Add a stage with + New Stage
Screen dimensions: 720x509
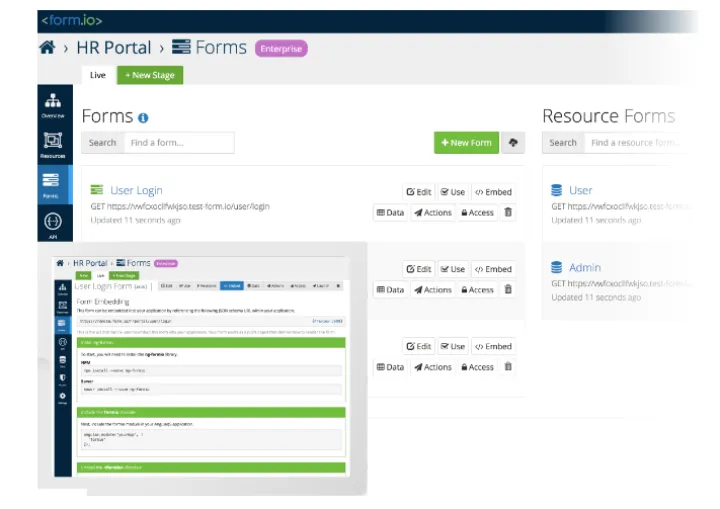pos(150,75)
